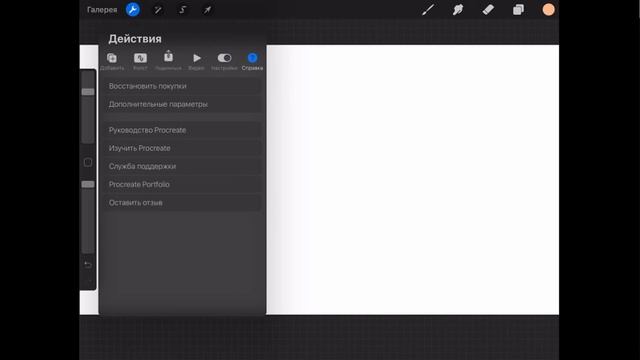Click the brush size slider handle
The image size is (640, 360).
pos(88,92)
